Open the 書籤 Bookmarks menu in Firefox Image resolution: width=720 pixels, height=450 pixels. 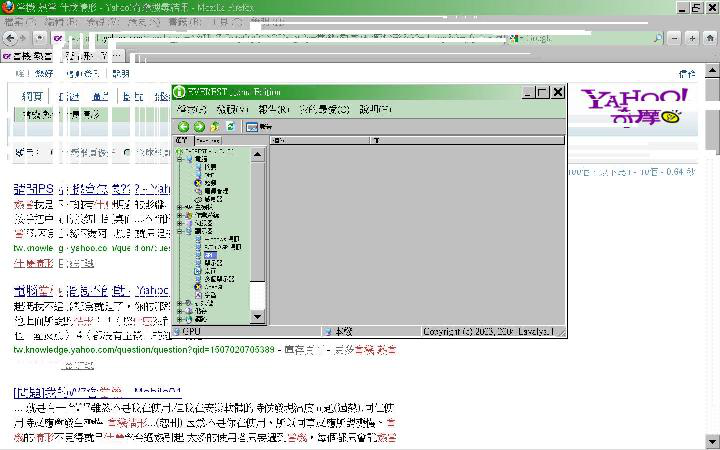point(185,21)
